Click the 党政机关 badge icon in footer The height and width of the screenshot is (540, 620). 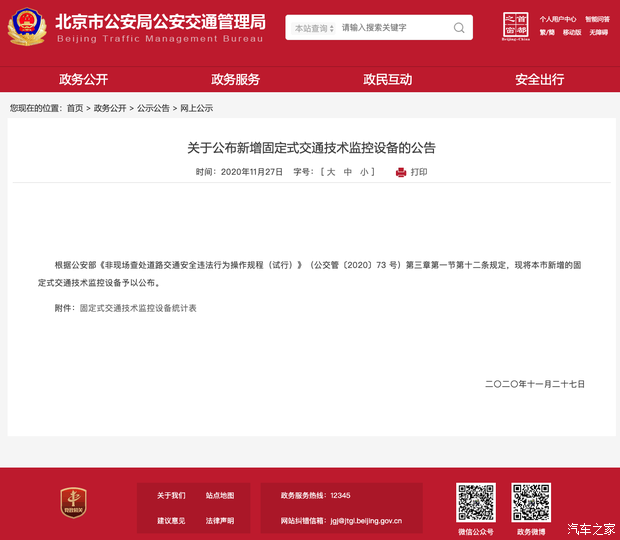[x=74, y=503]
